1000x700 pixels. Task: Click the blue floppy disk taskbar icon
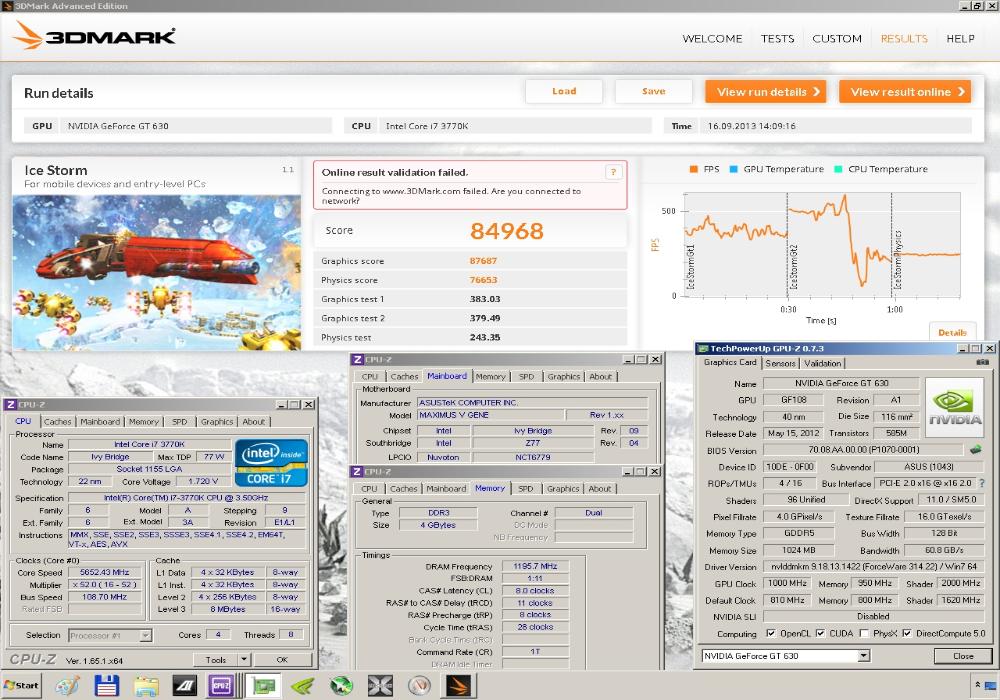point(107,686)
